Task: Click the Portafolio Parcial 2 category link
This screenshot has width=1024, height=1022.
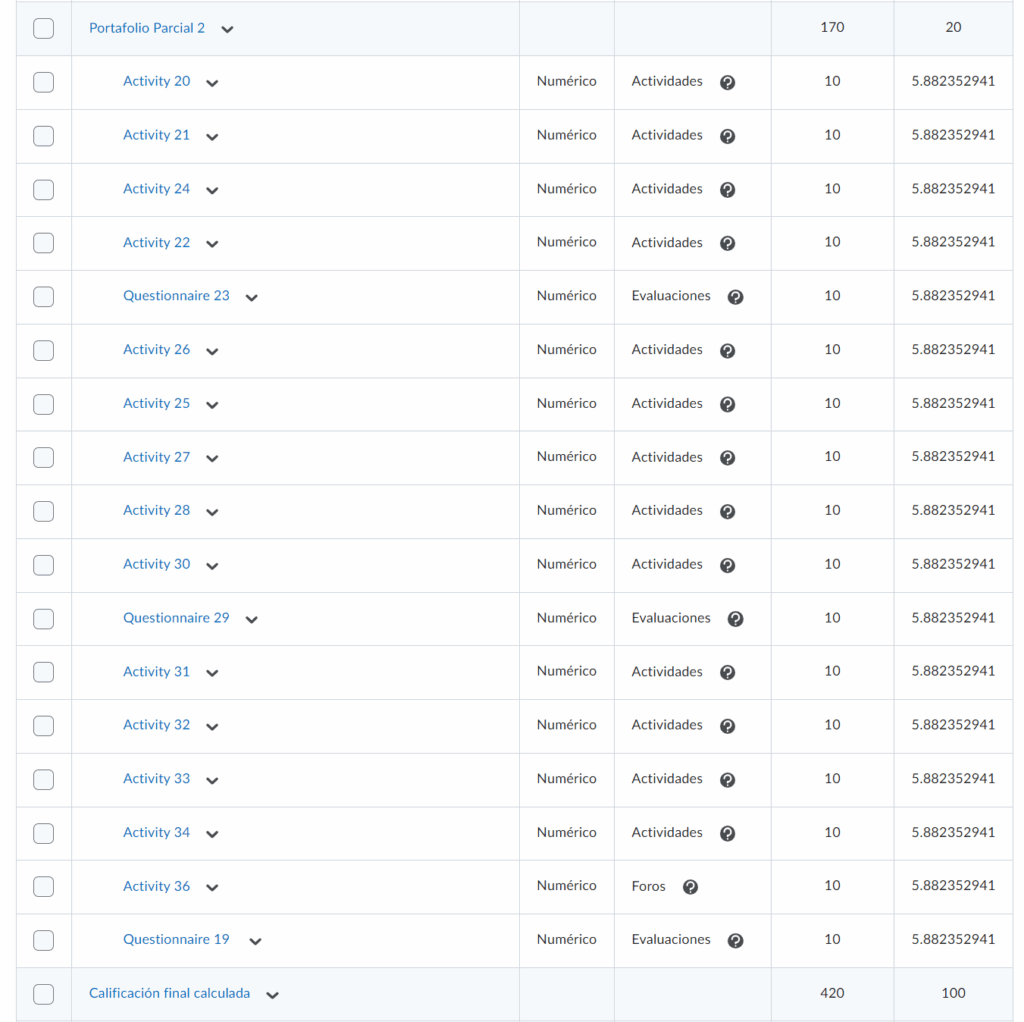Action: pyautogui.click(x=147, y=28)
